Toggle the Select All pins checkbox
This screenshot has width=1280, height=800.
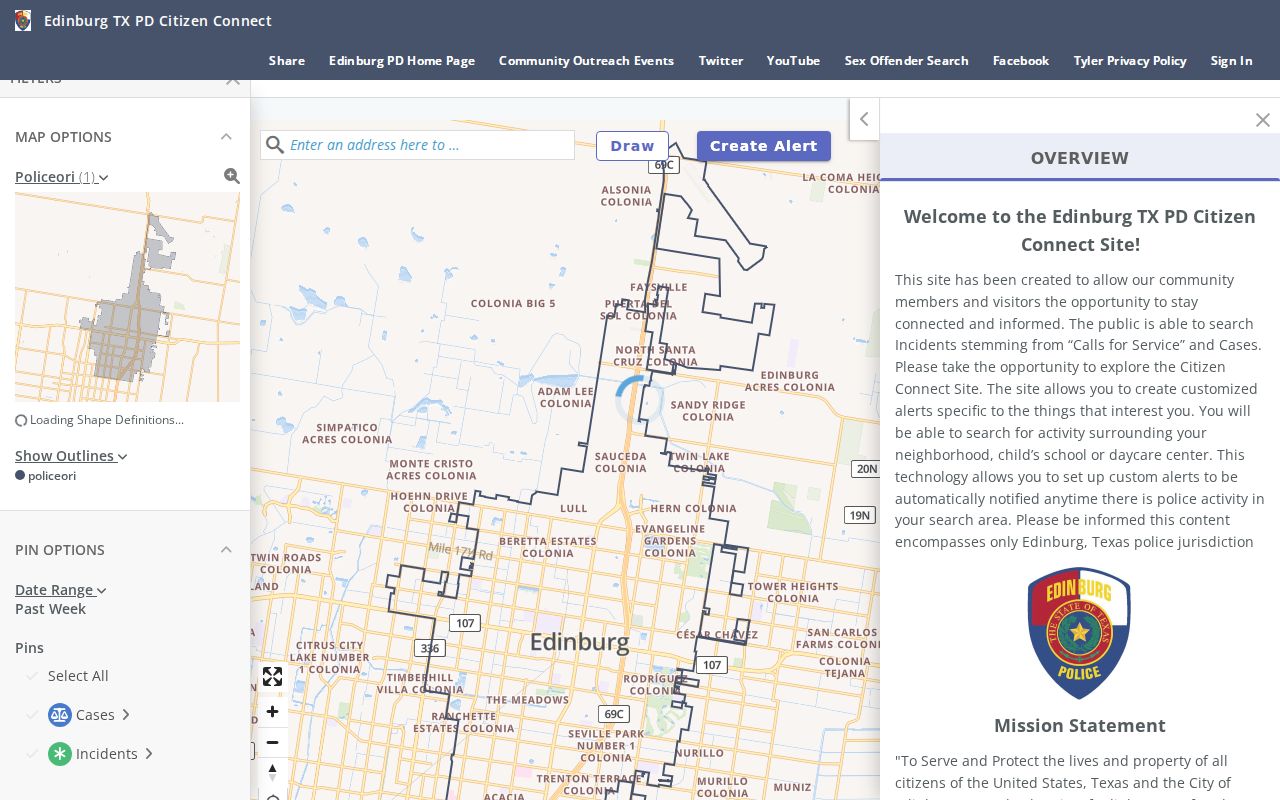pyautogui.click(x=32, y=676)
